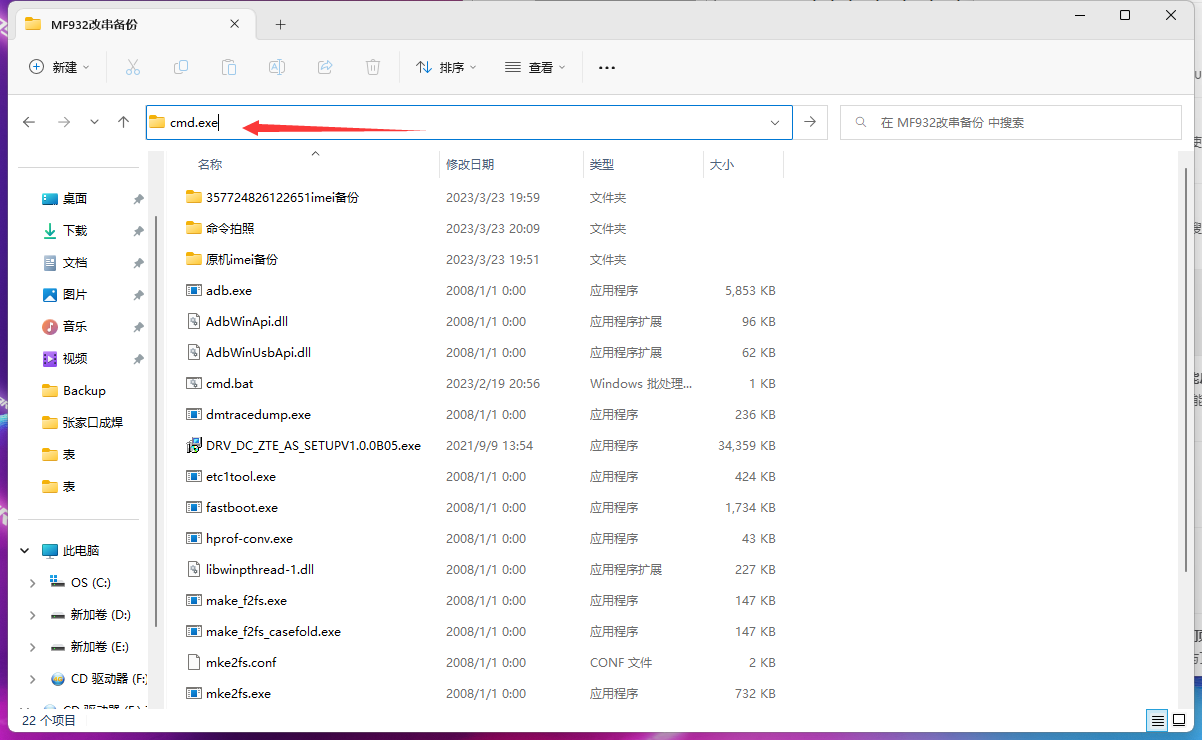This screenshot has height=740, width=1202.
Task: Click the Cut scissors icon in toolbar
Action: point(132,67)
